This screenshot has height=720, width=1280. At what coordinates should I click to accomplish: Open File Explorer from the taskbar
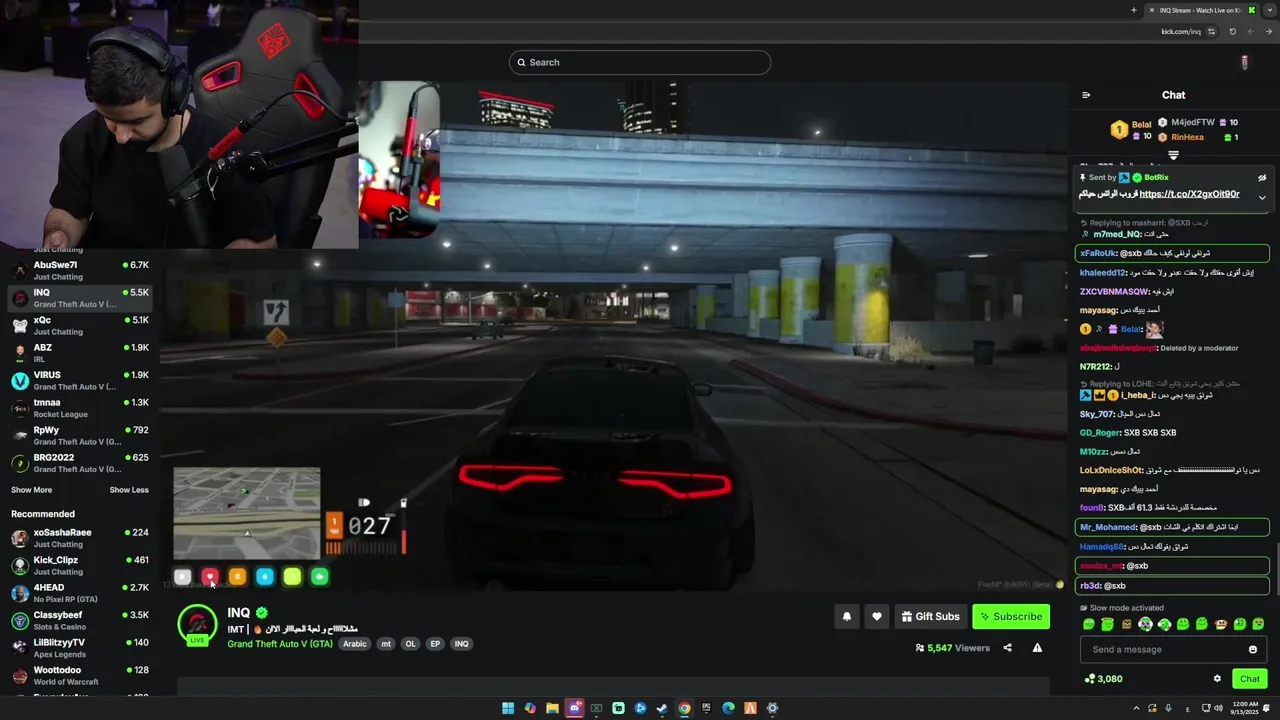(552, 708)
